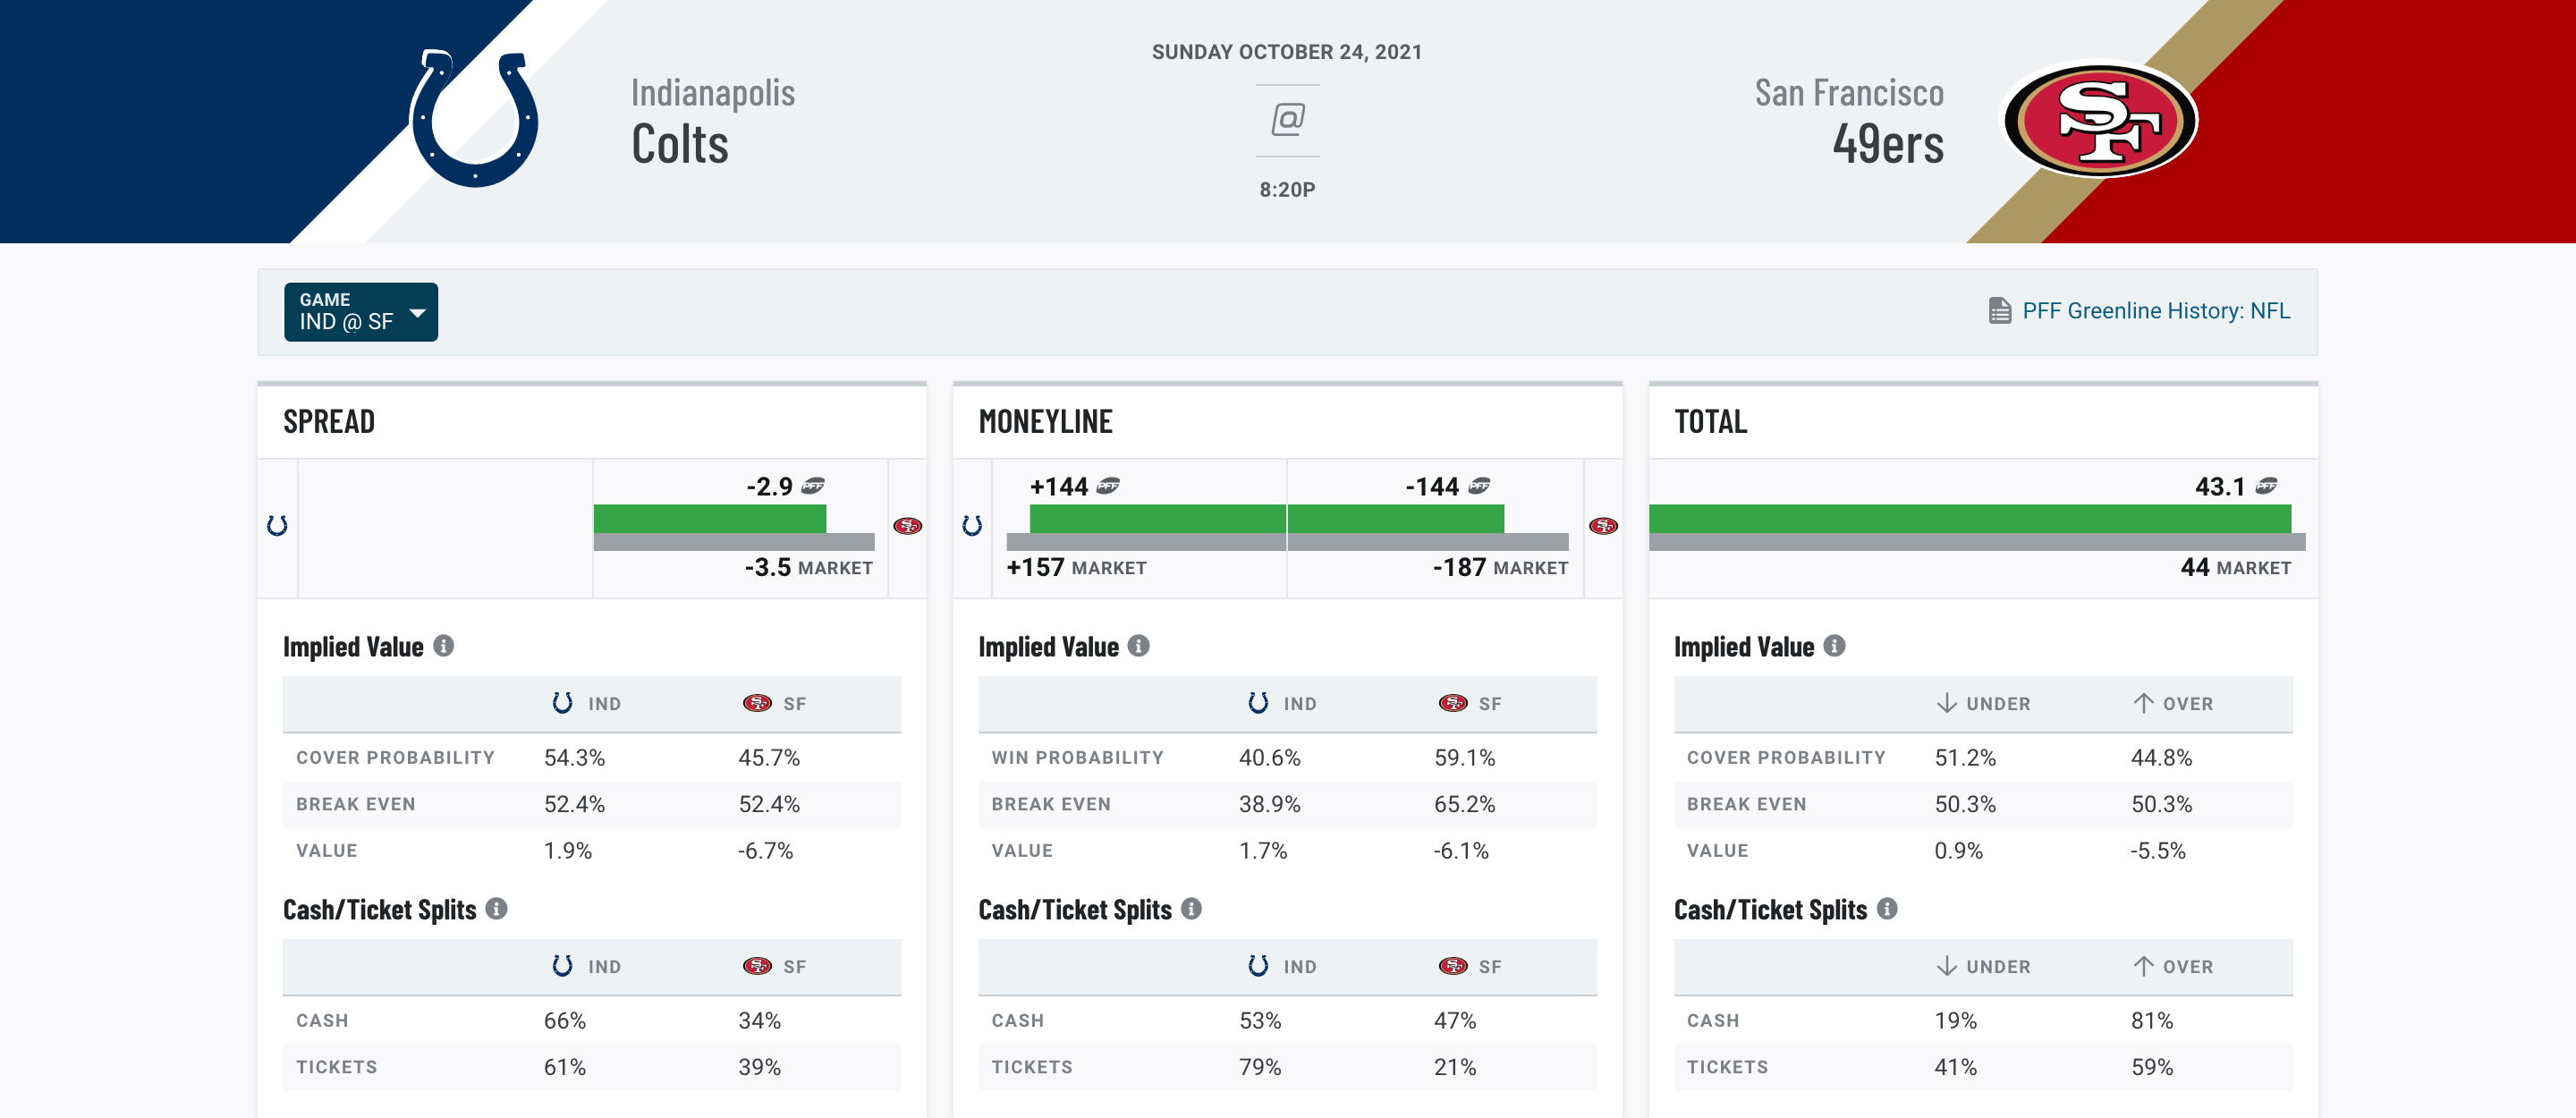
Task: Click spread cash split 66% for IND
Action: 565,1021
